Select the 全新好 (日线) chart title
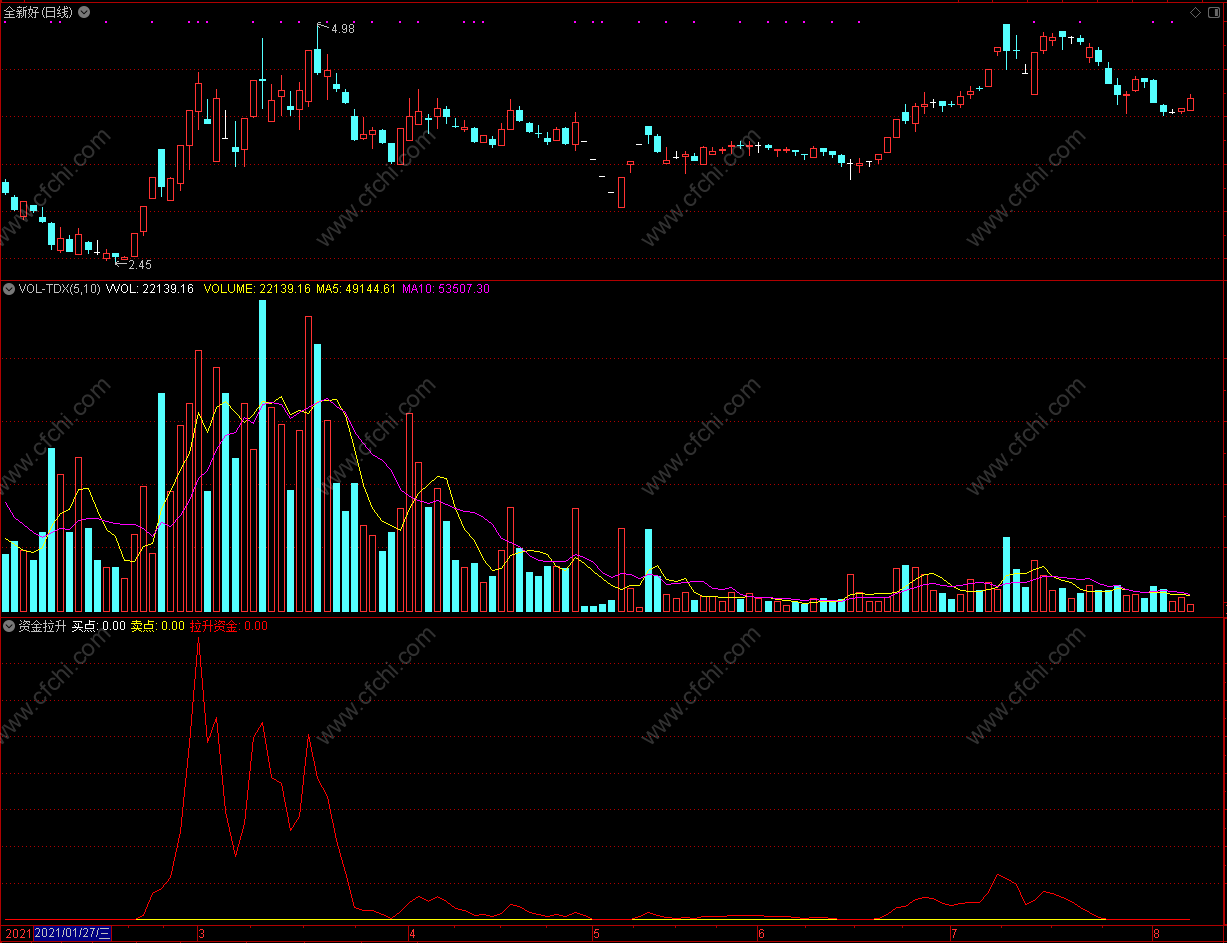 click(x=38, y=12)
